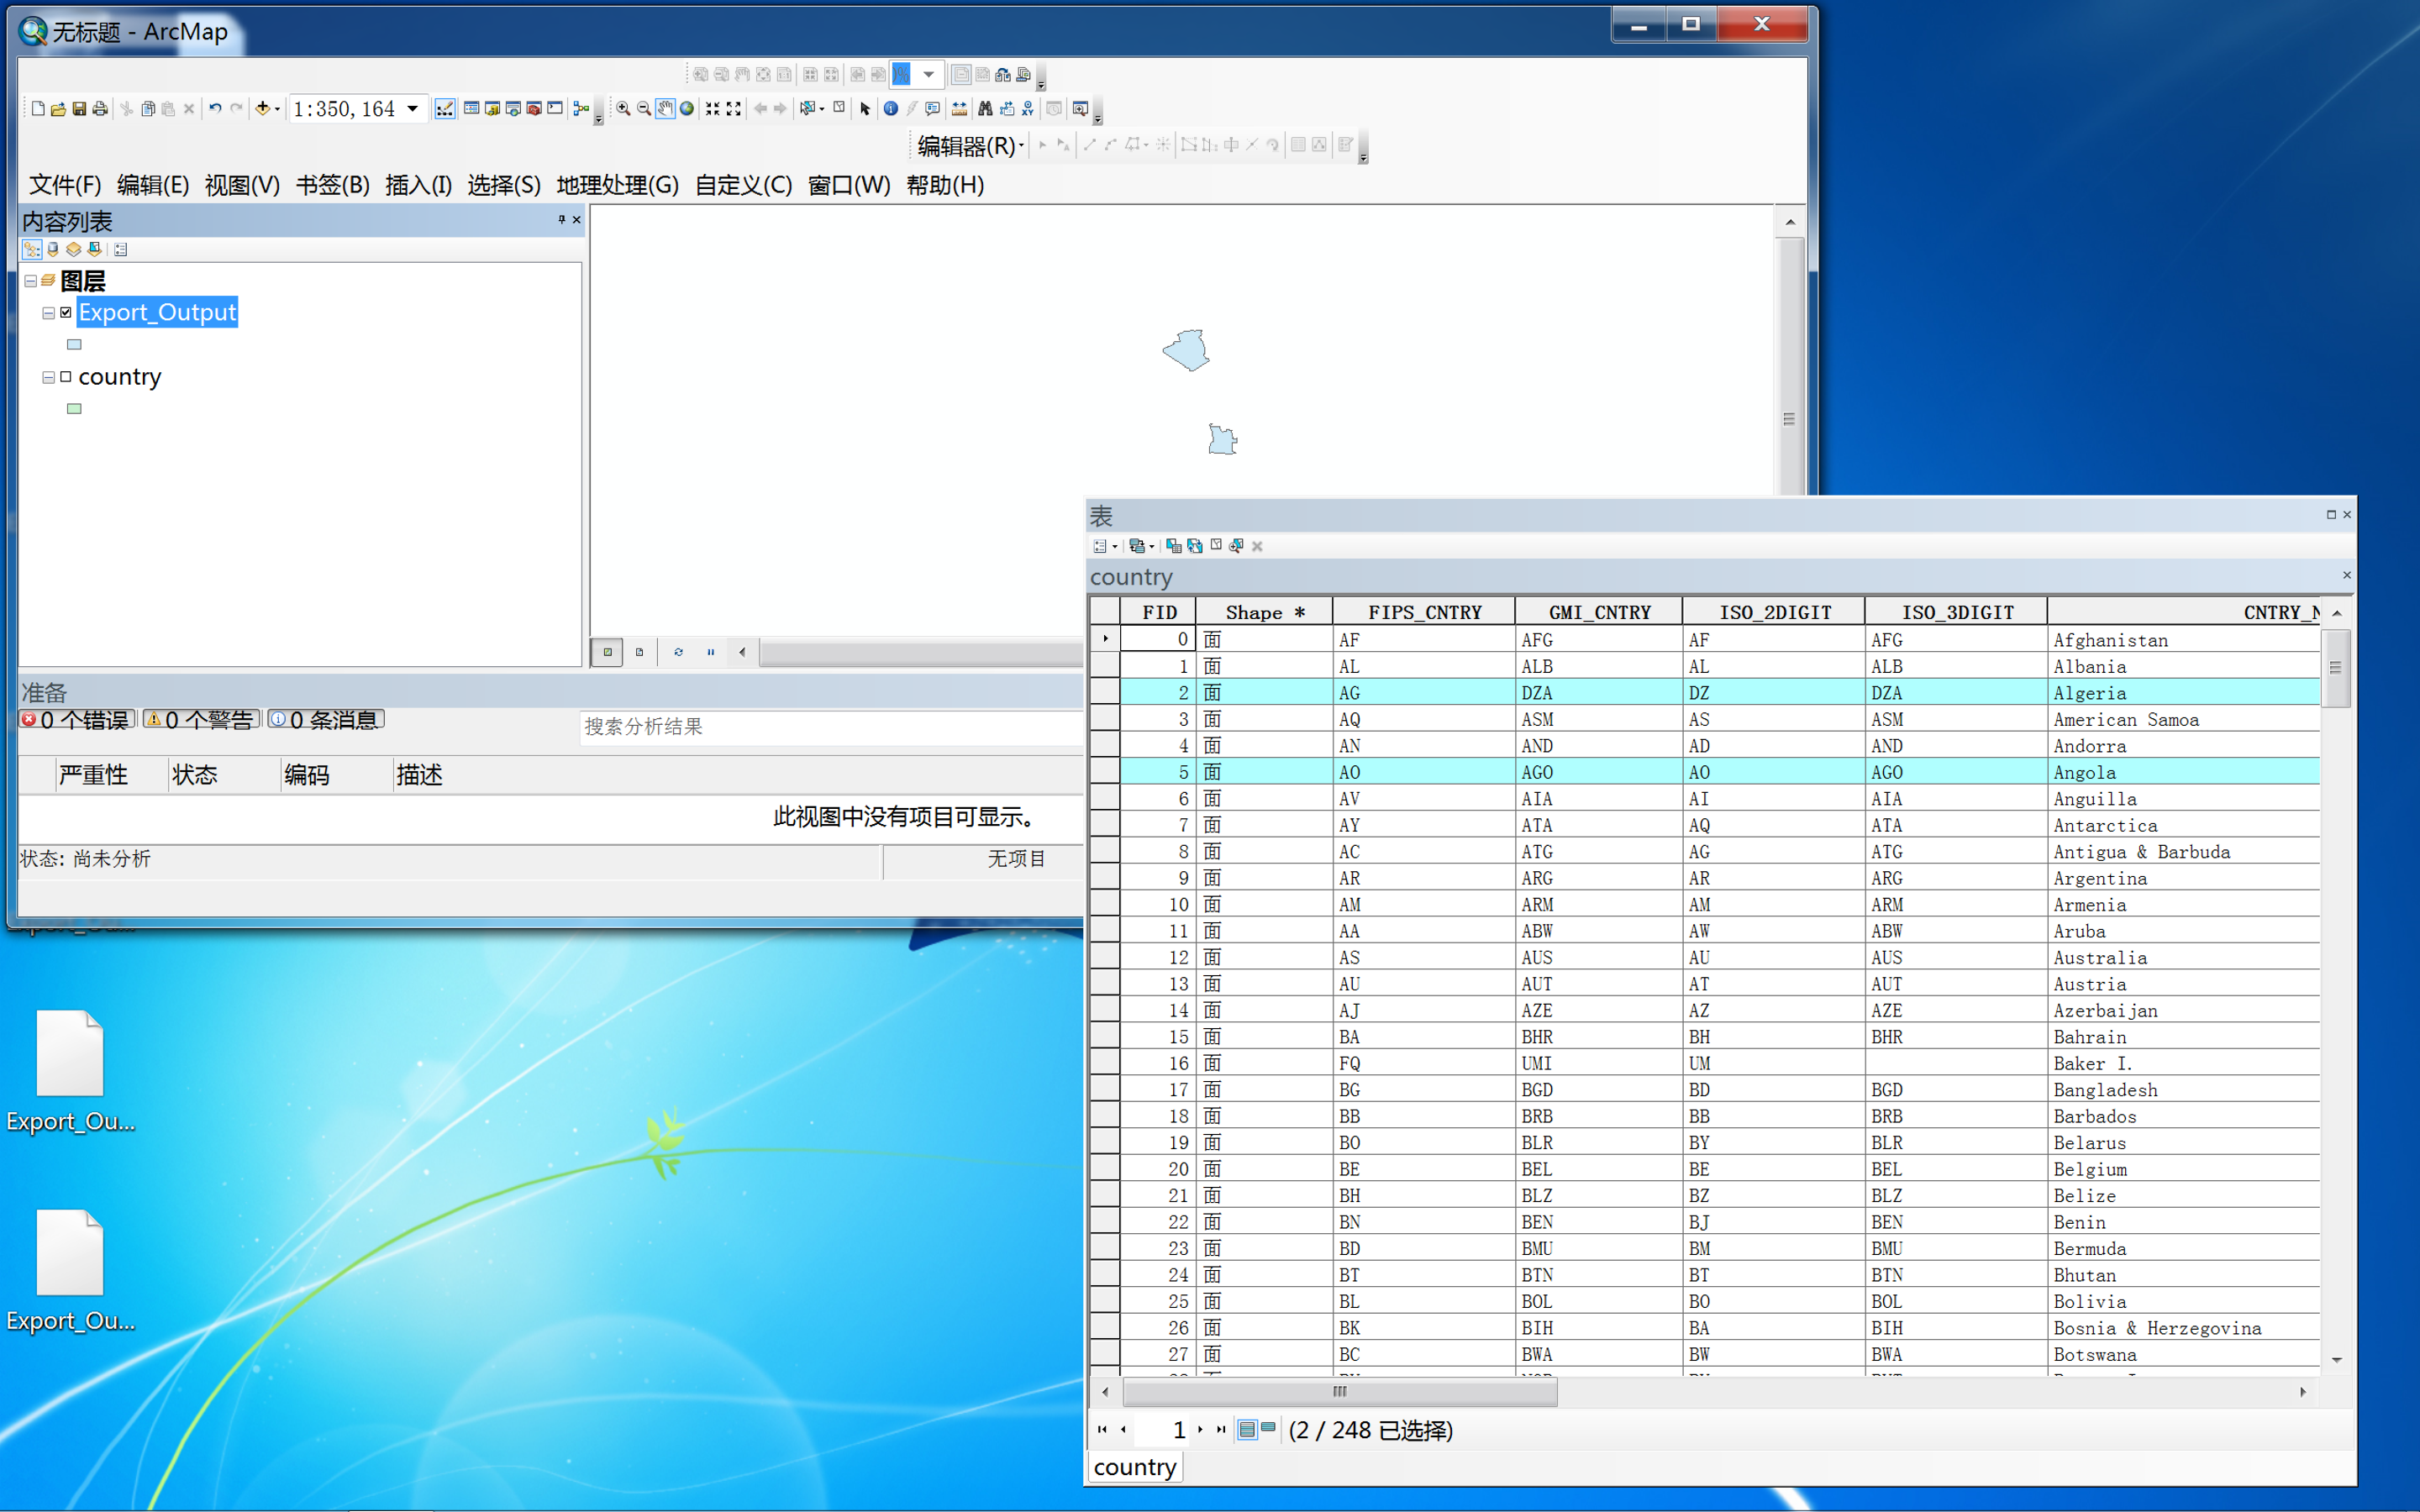Open the map scale dropdown

click(412, 109)
